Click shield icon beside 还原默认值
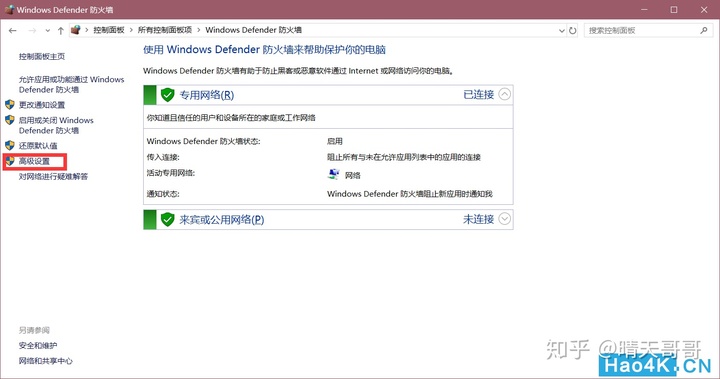 tap(10, 145)
